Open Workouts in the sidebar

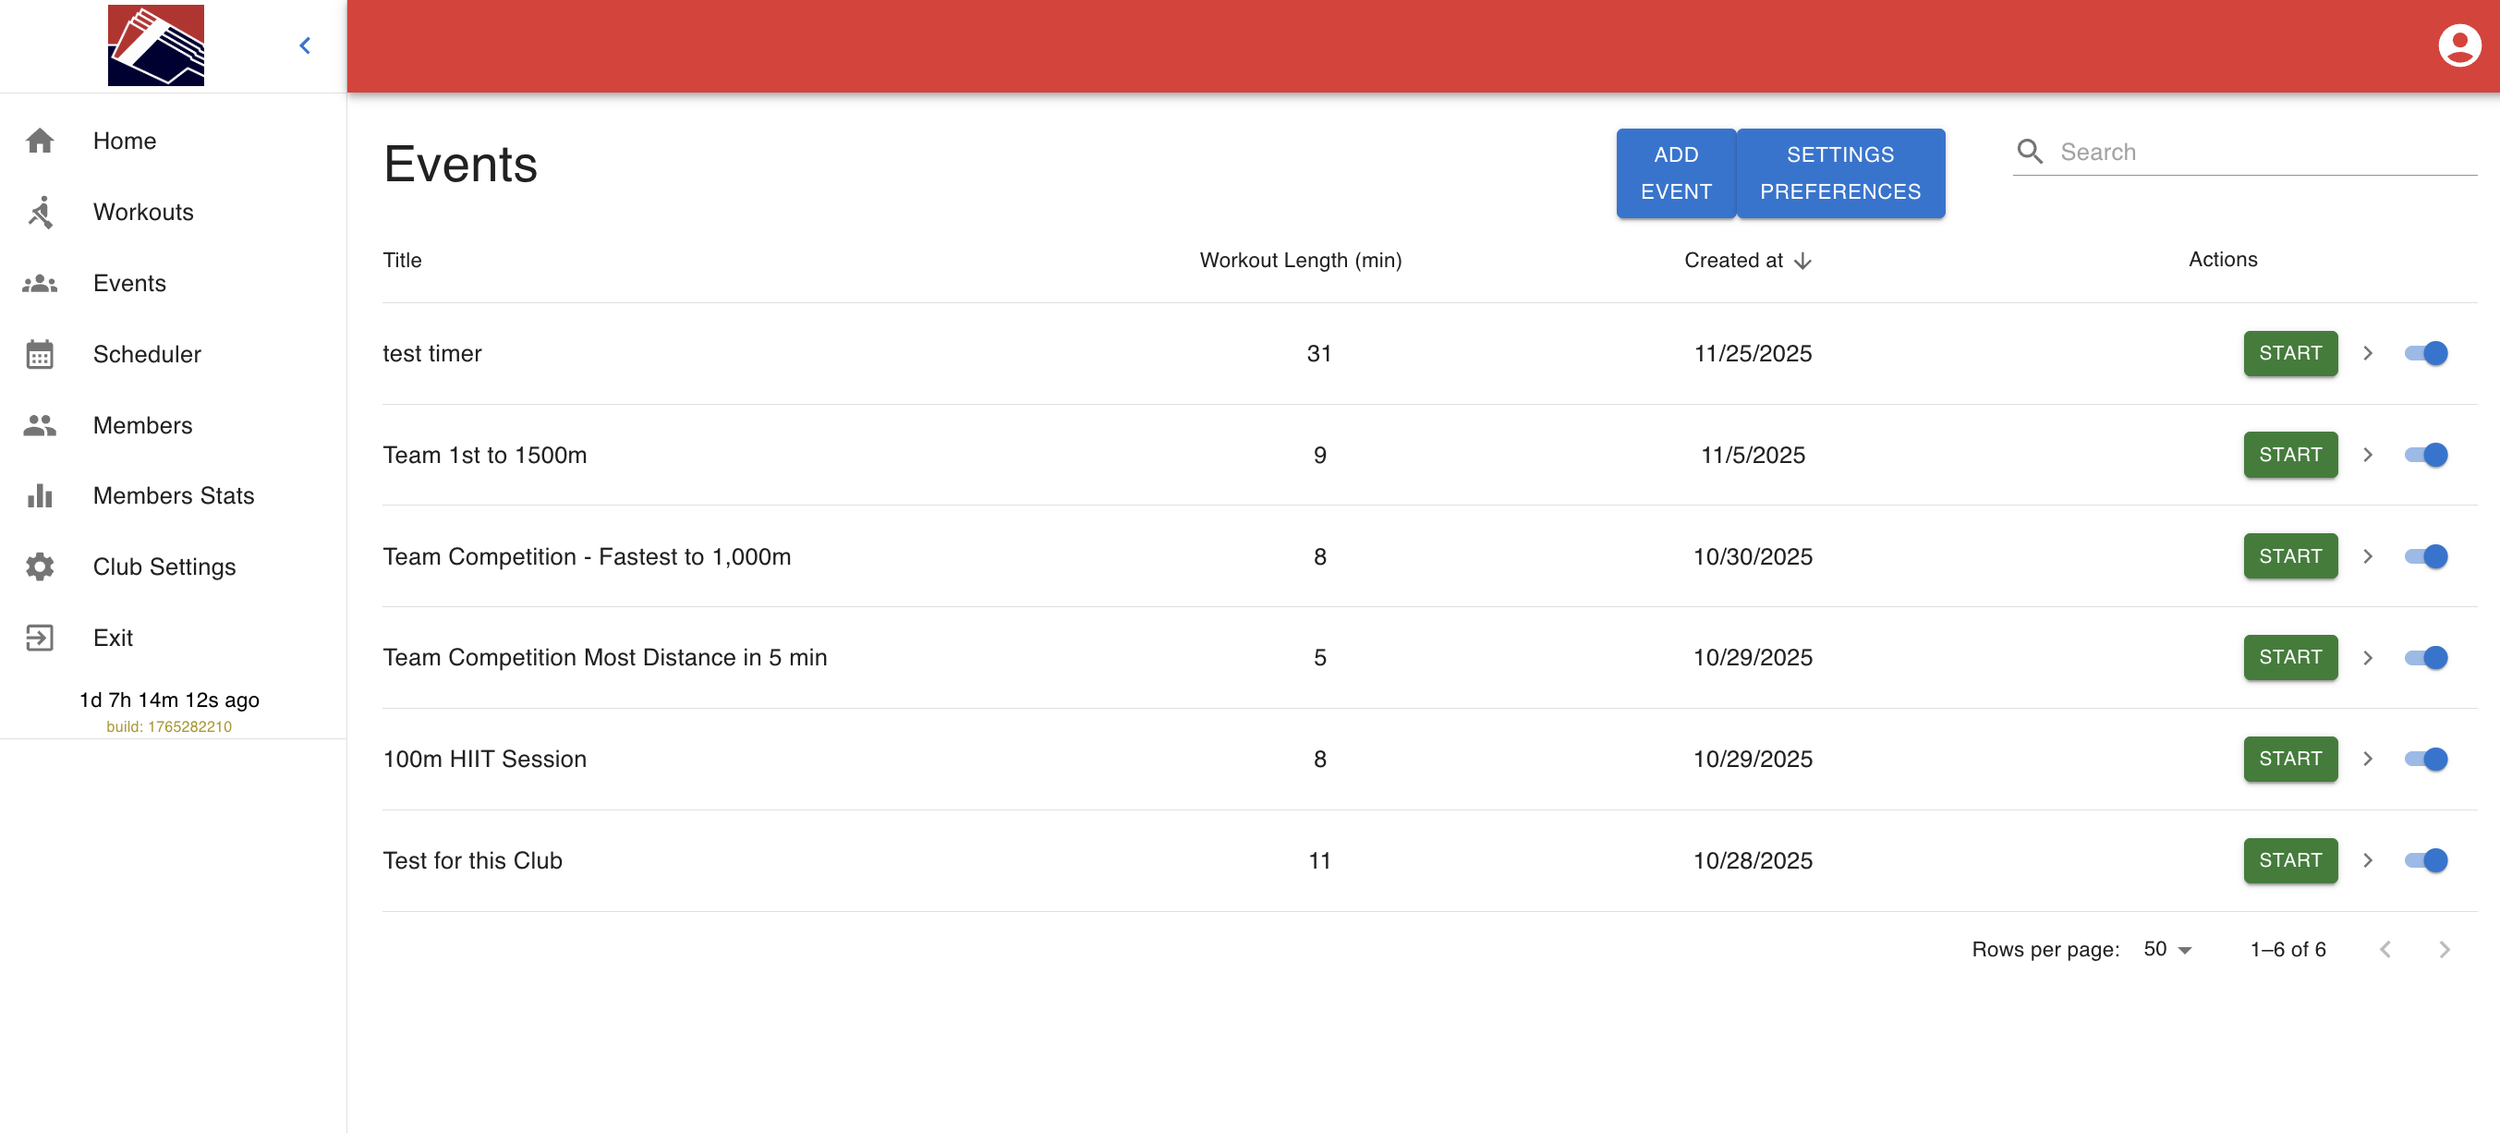point(173,212)
